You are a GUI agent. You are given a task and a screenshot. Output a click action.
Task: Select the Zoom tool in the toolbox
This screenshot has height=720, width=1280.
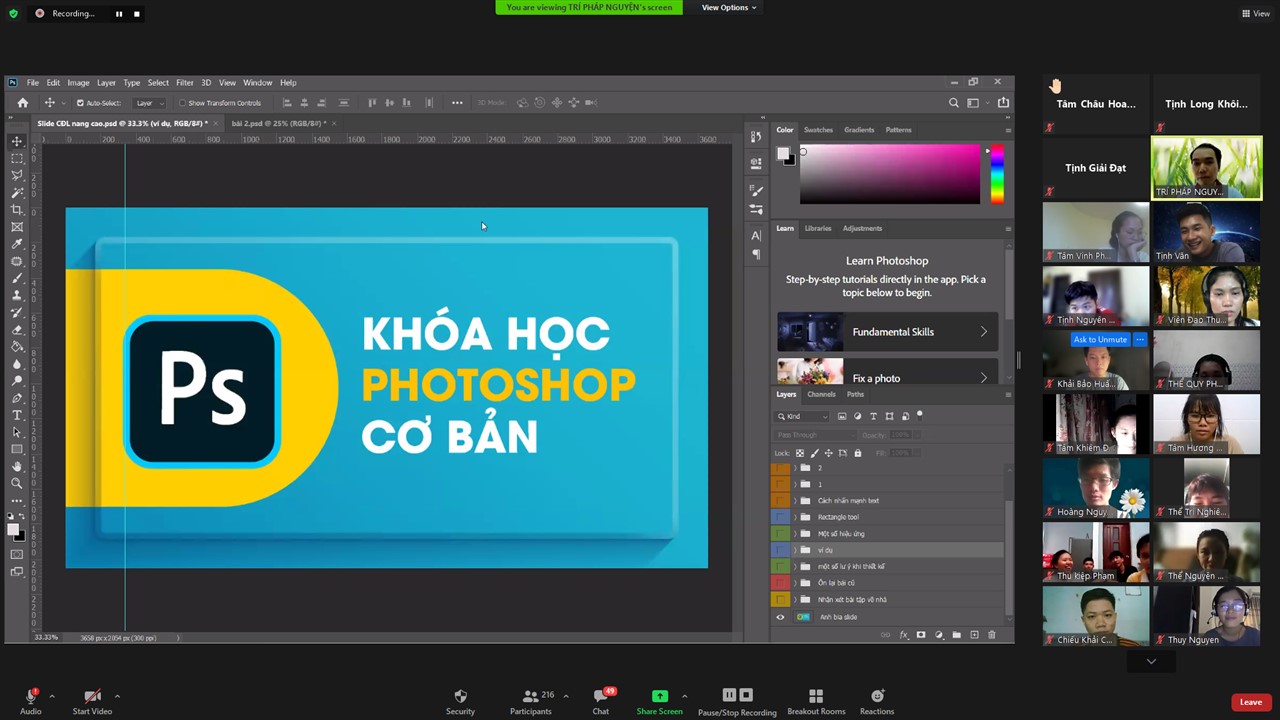tap(17, 483)
